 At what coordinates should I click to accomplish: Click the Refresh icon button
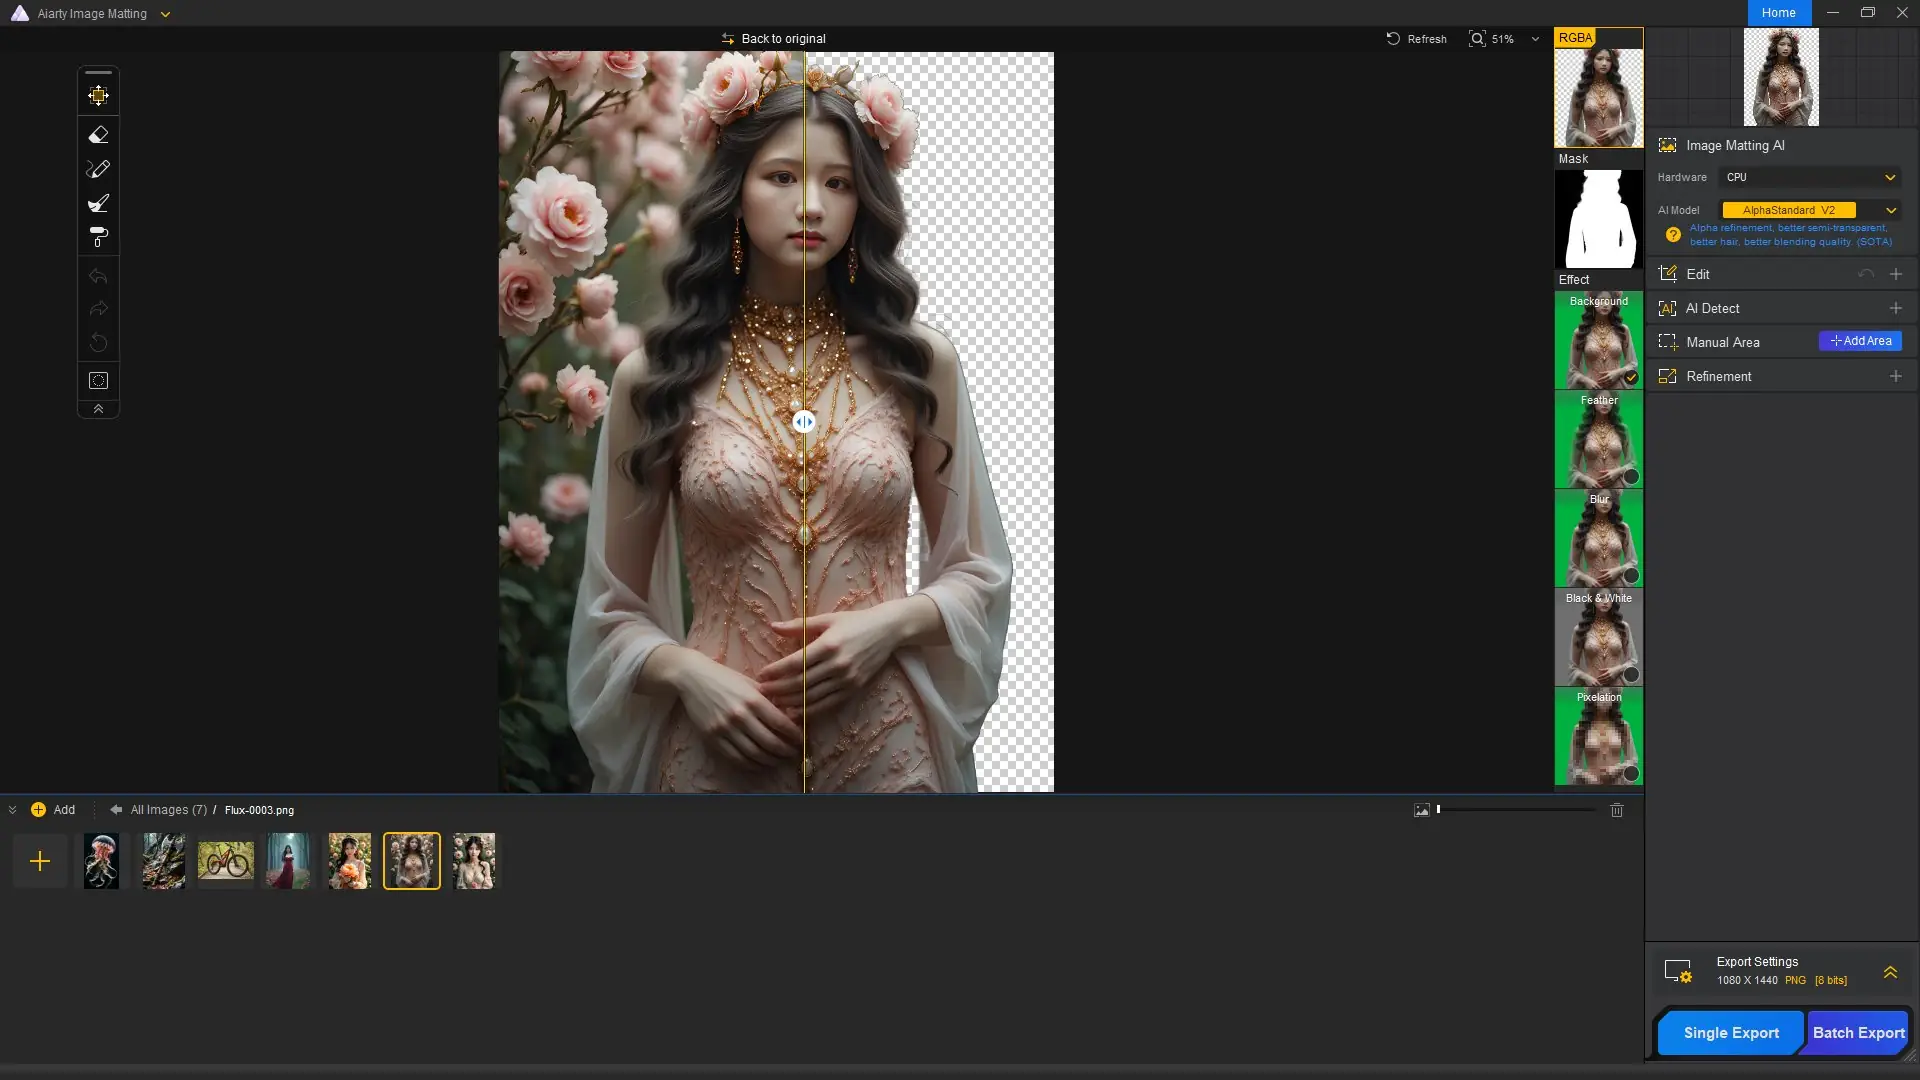pyautogui.click(x=1393, y=39)
